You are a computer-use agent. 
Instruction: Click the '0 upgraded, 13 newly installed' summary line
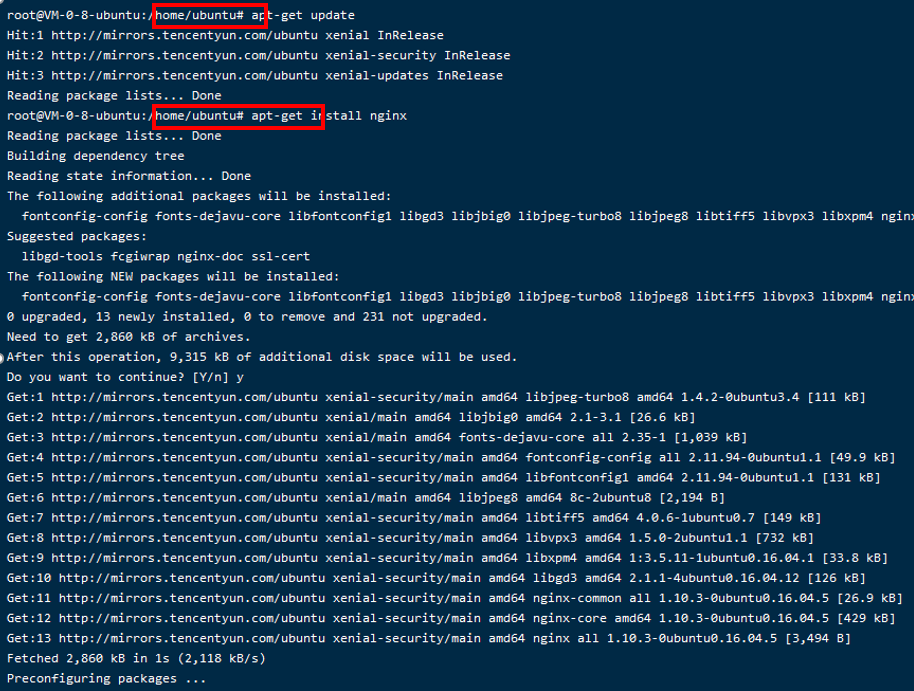pos(247,317)
